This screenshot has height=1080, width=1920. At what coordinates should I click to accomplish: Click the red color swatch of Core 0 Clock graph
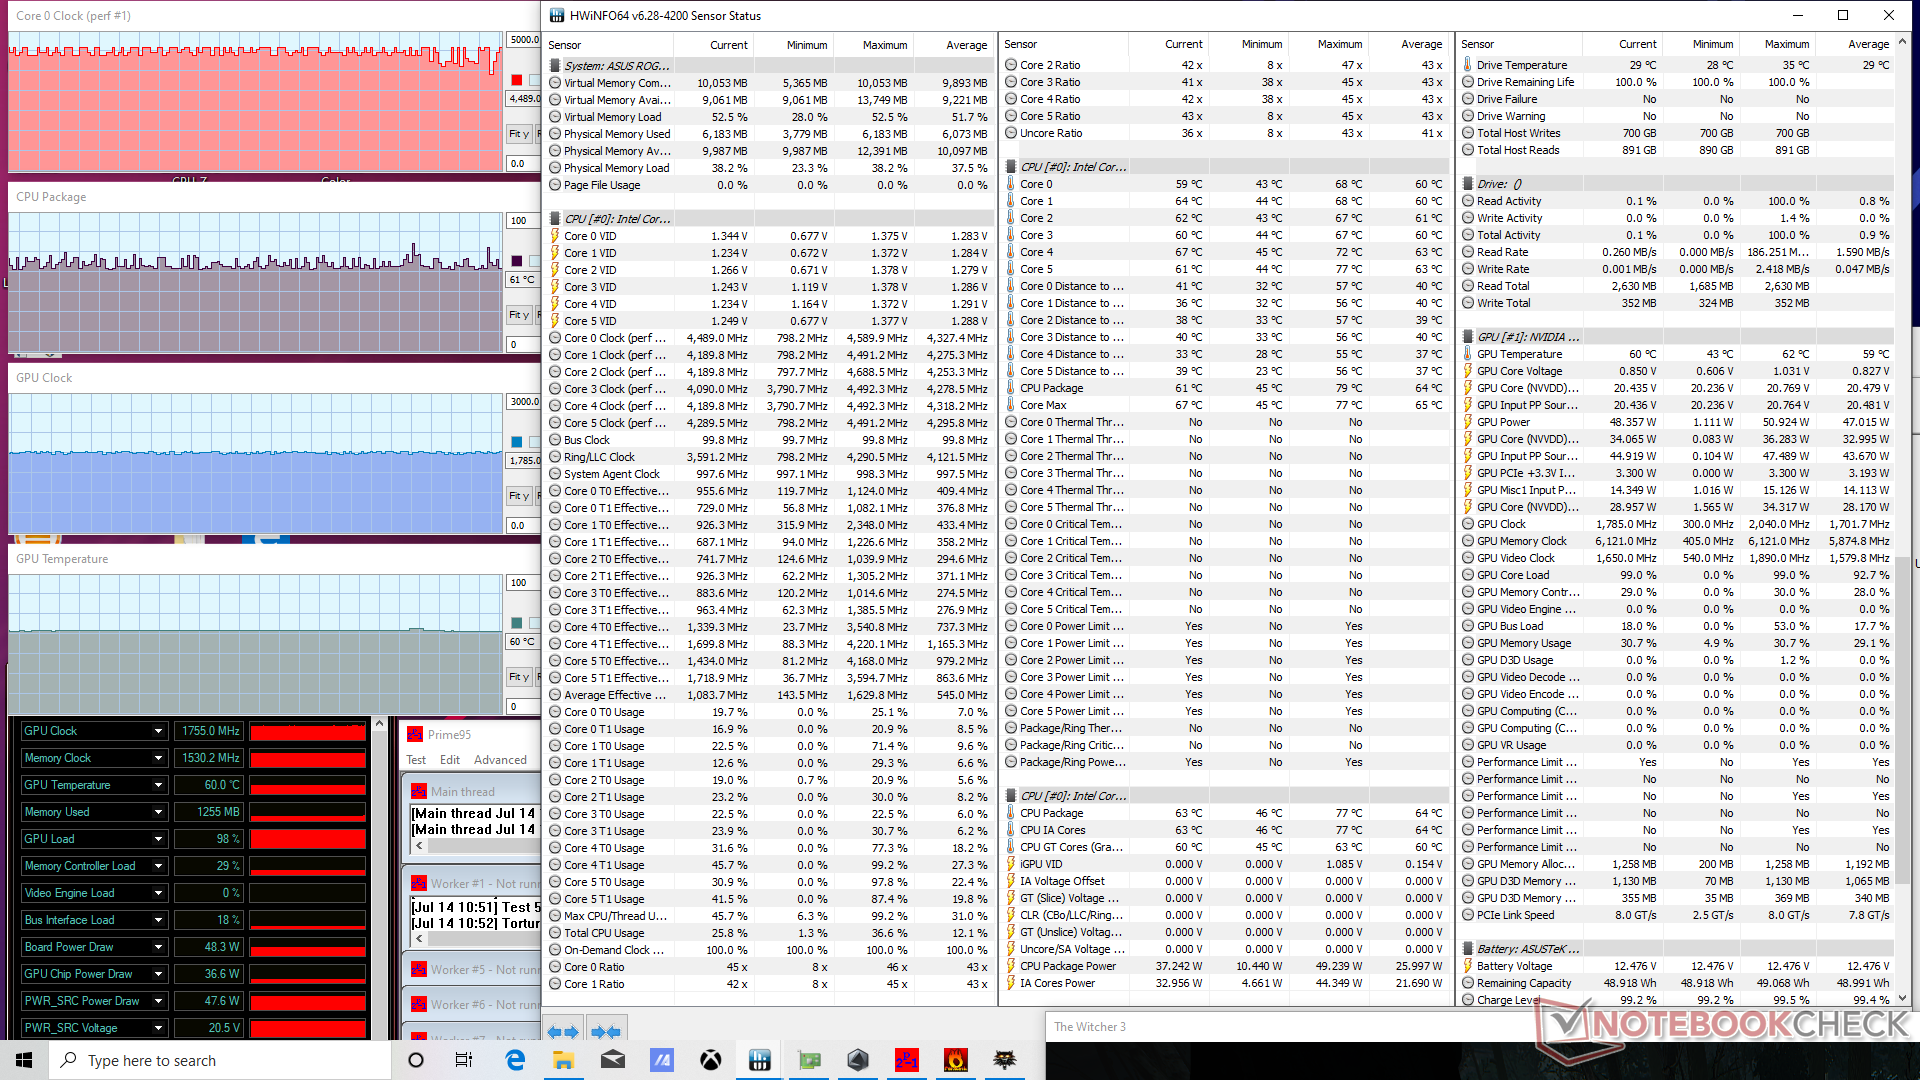[x=517, y=80]
